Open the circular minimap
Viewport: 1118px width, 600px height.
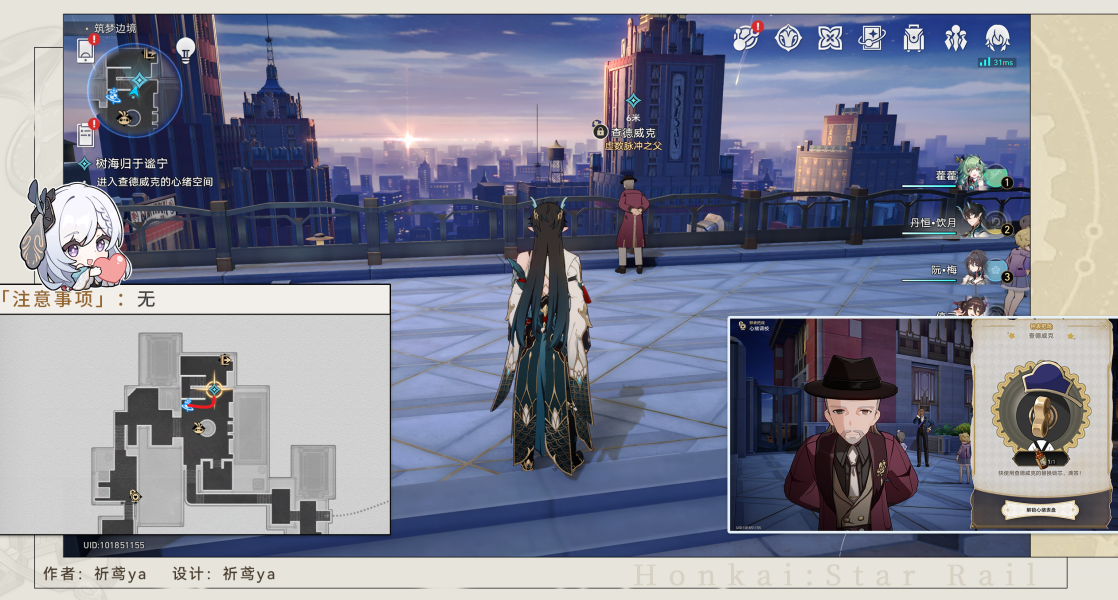pos(134,90)
